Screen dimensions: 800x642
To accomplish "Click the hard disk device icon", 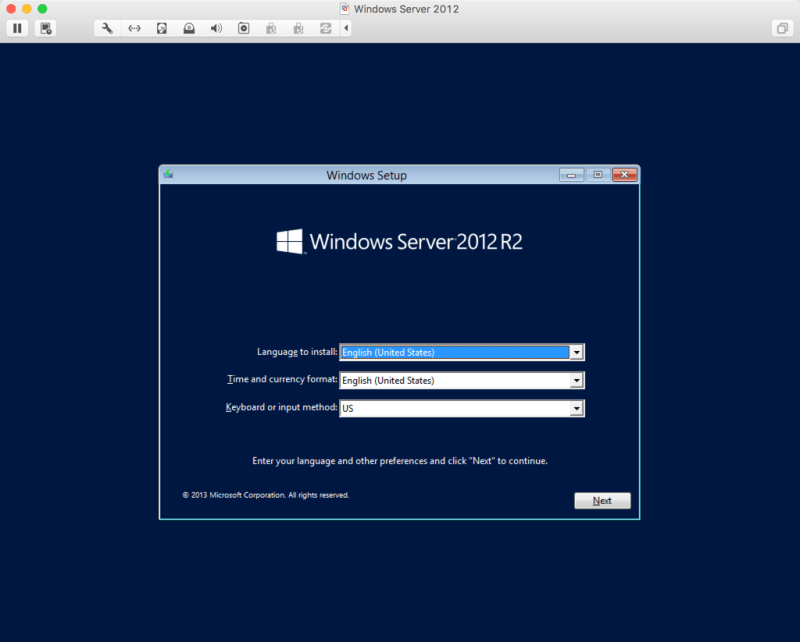I will [x=162, y=28].
